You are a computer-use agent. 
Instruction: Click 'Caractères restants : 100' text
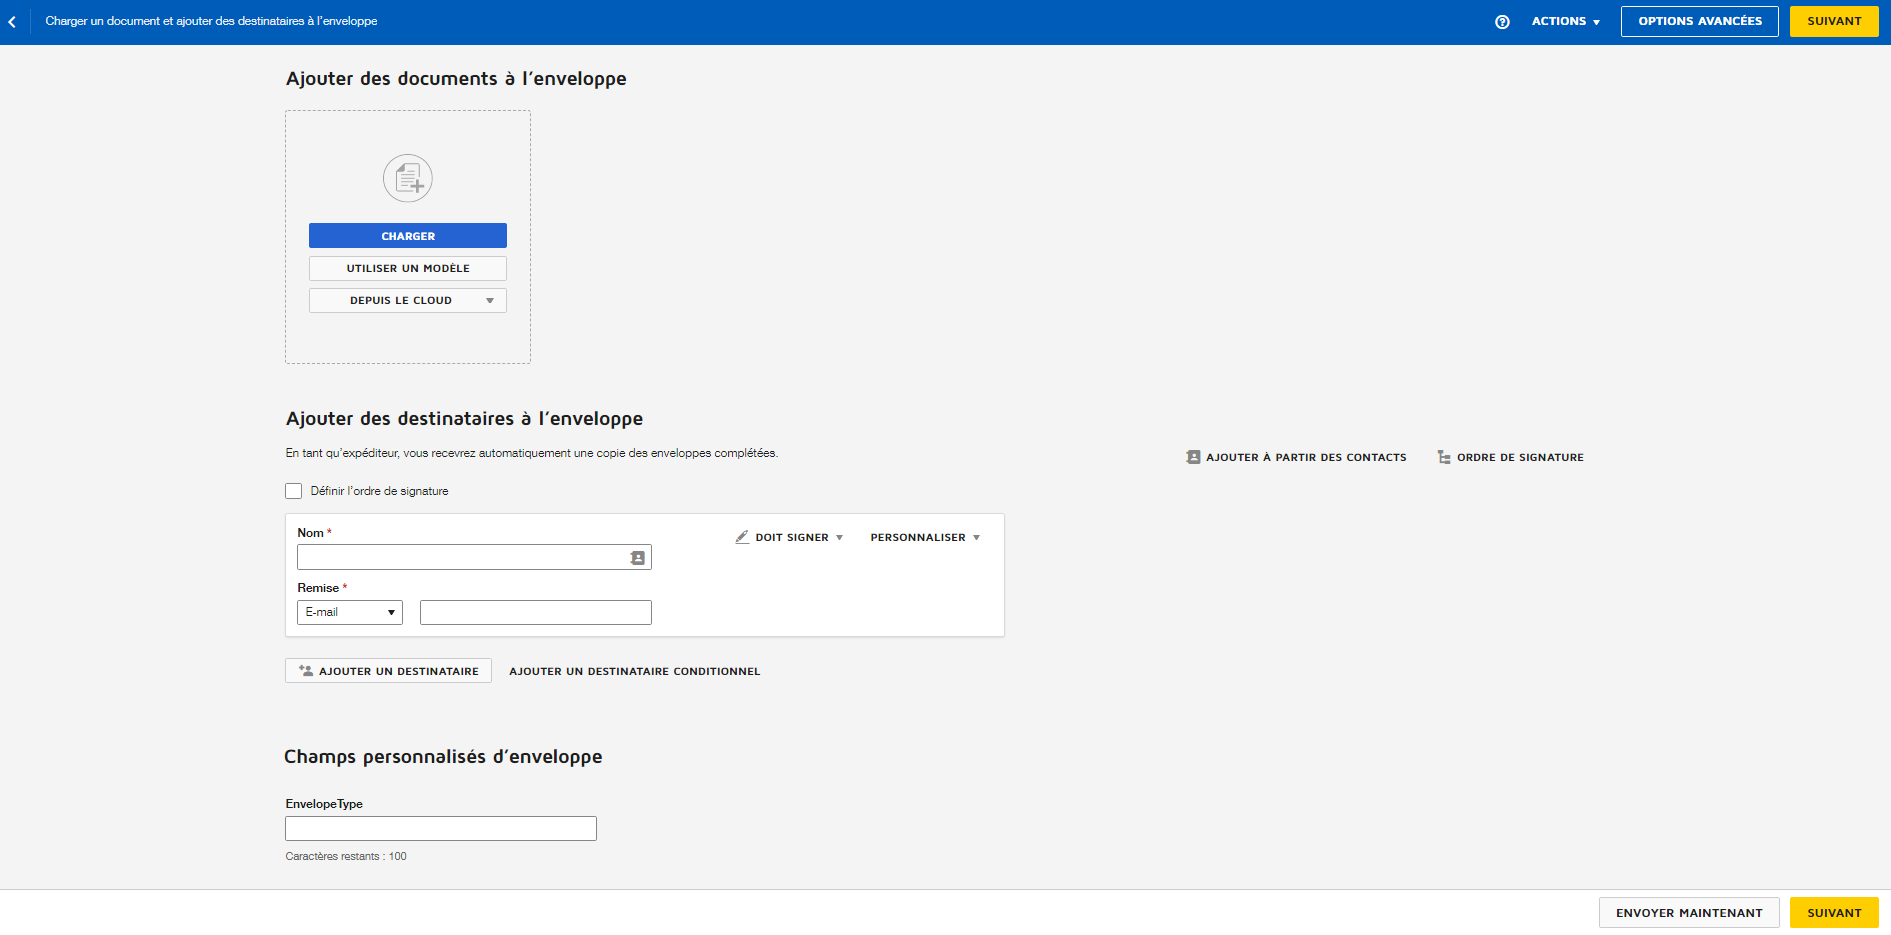[346, 856]
